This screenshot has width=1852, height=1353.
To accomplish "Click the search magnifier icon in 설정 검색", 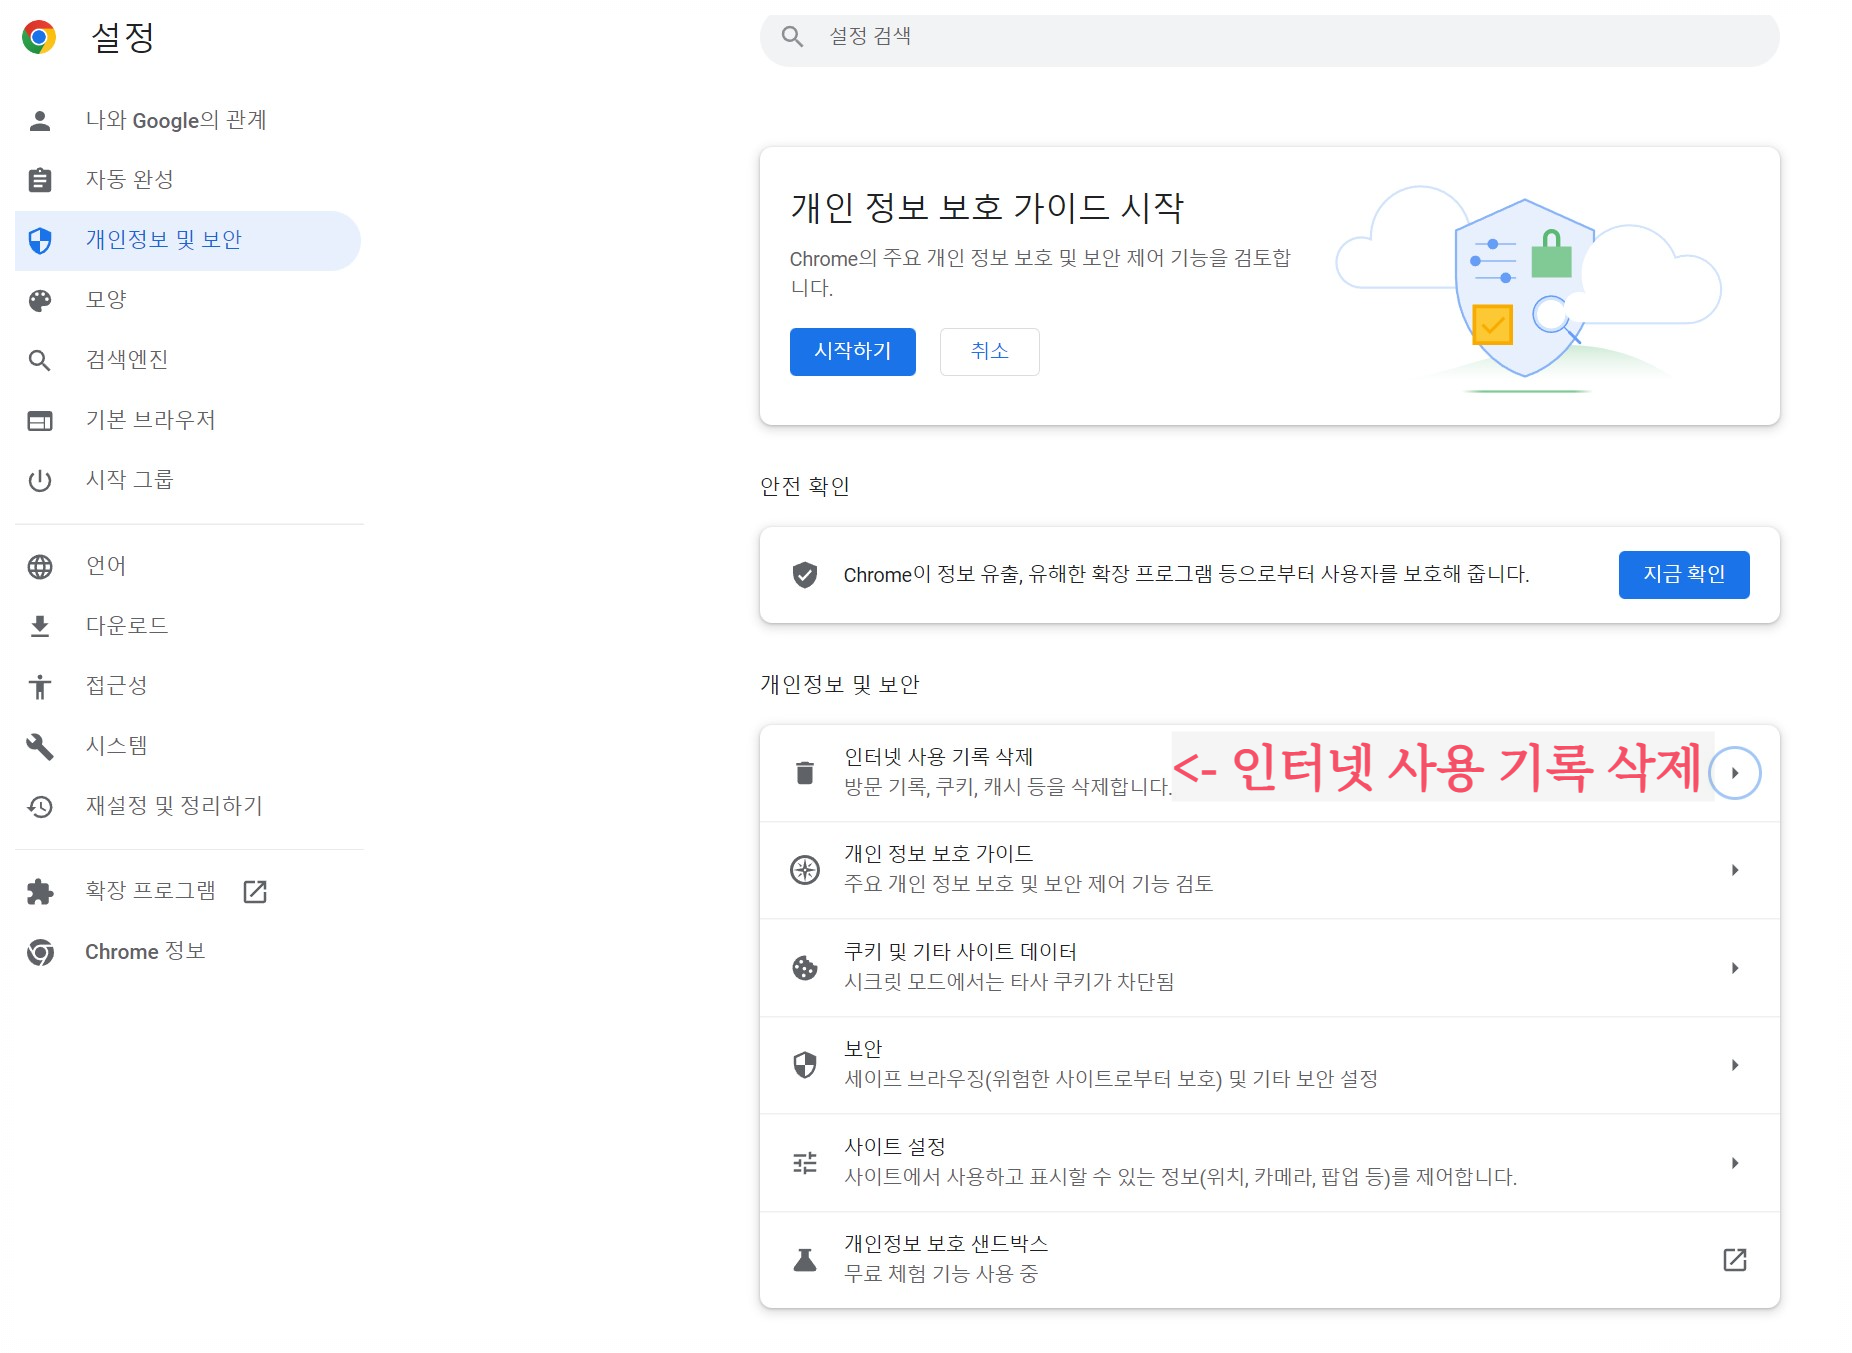I will tap(793, 37).
